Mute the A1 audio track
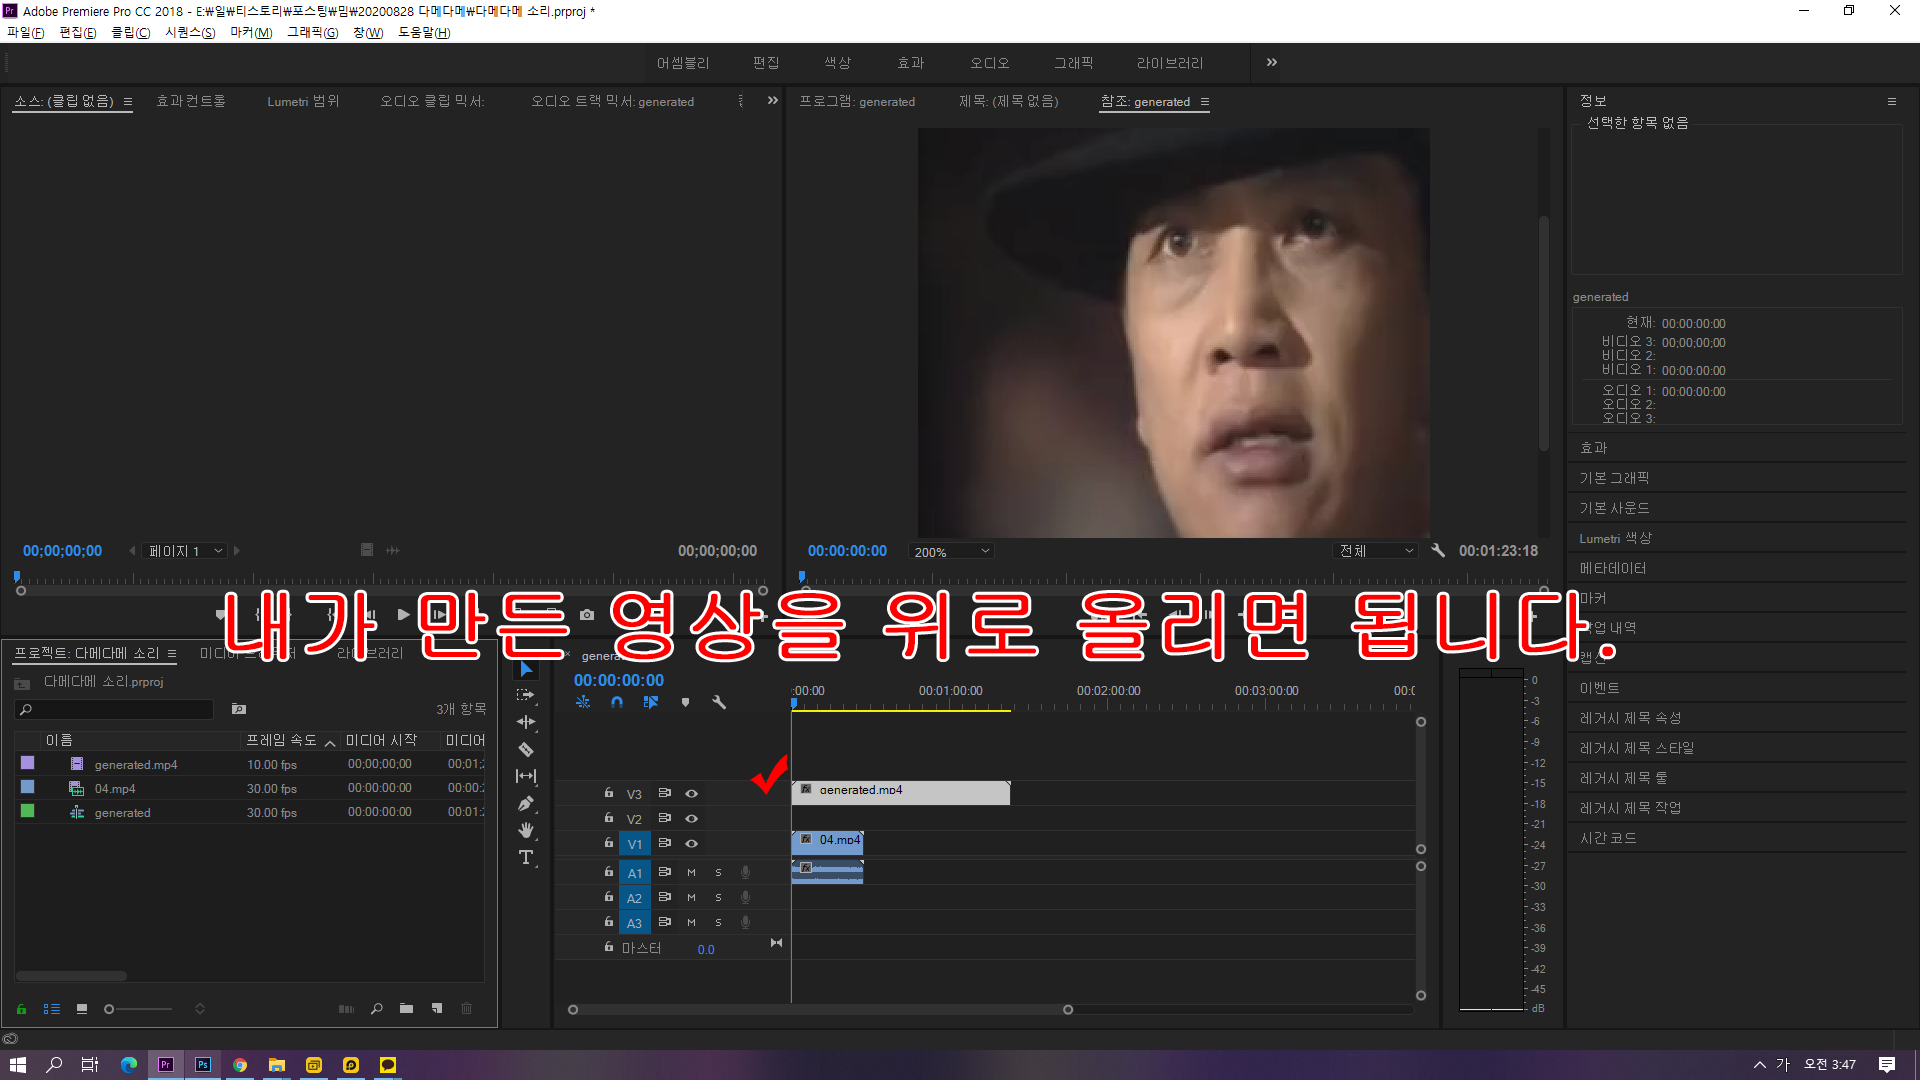Viewport: 1920px width, 1080px height. click(691, 872)
